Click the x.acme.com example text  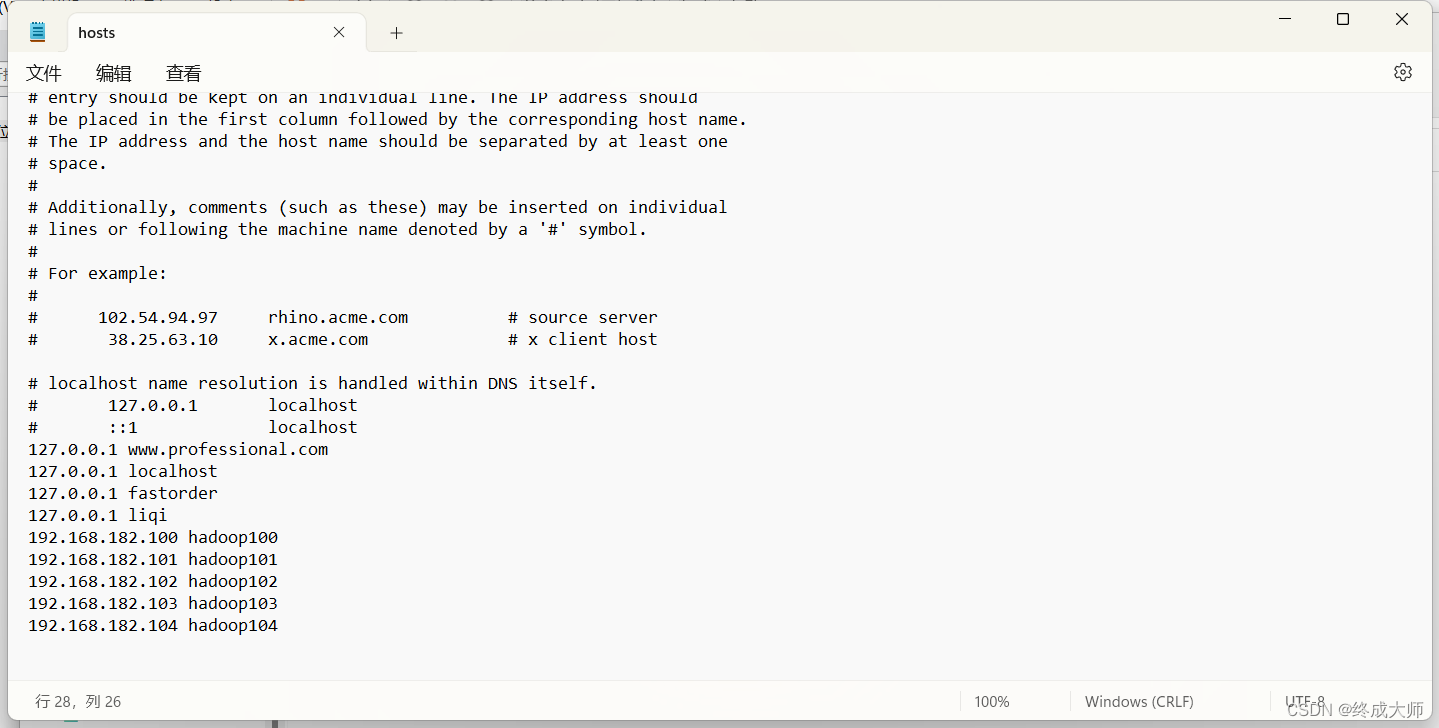pos(318,339)
